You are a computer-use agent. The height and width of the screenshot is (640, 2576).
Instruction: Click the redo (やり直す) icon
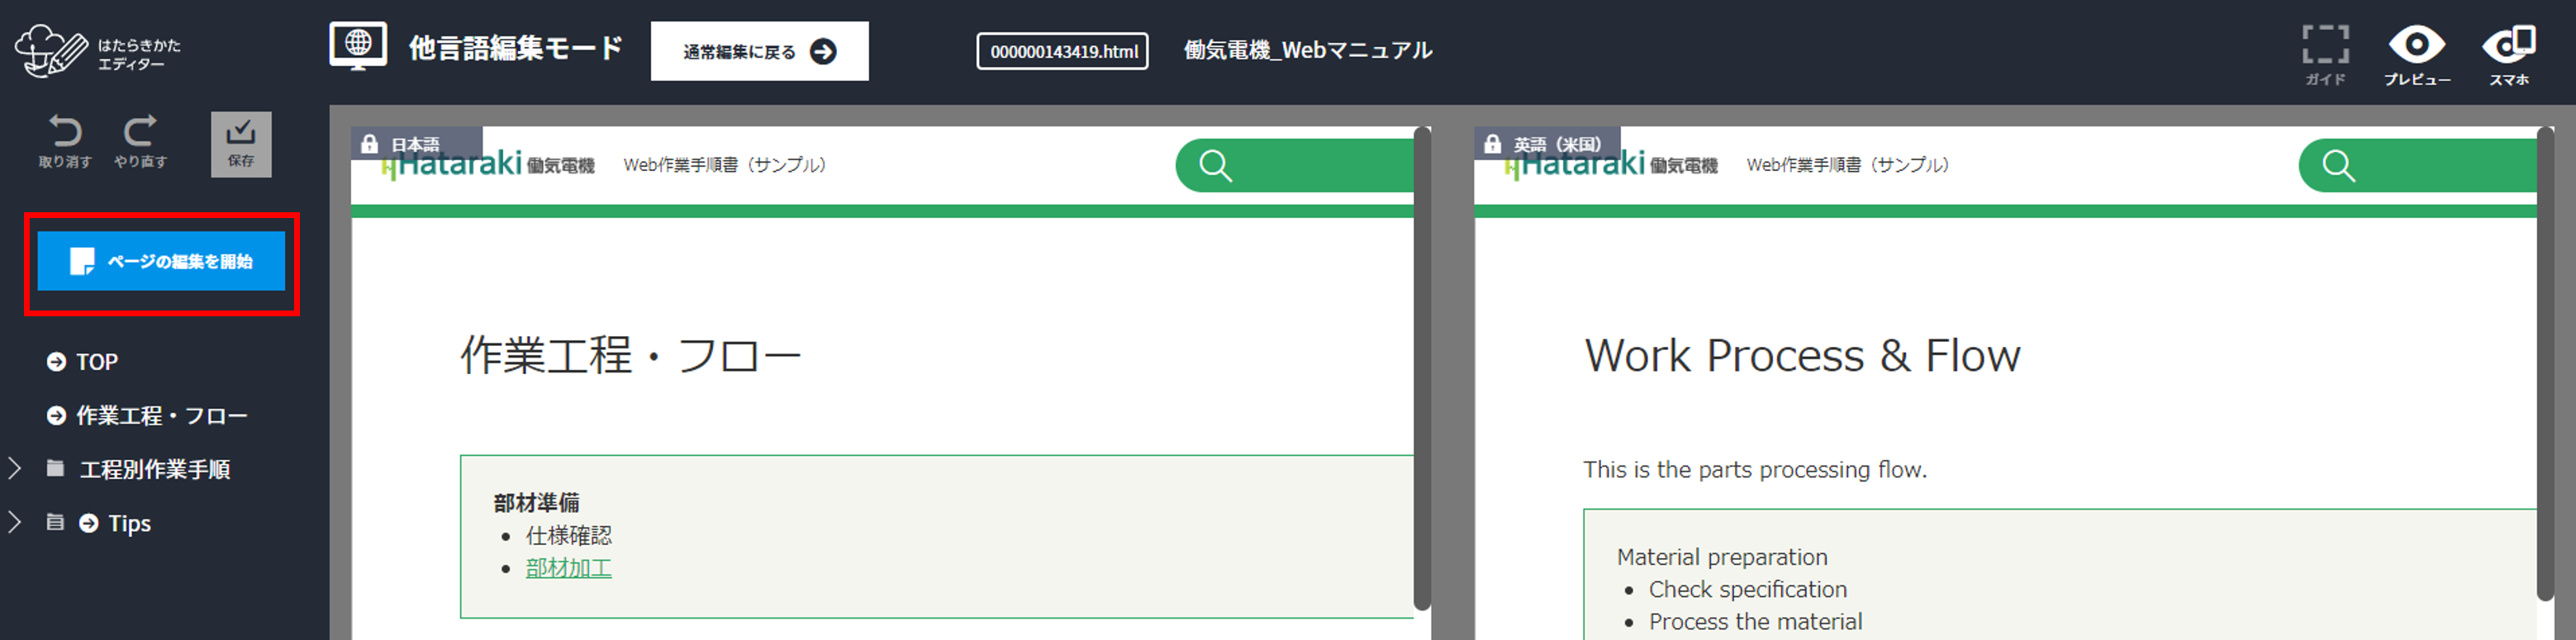point(140,133)
